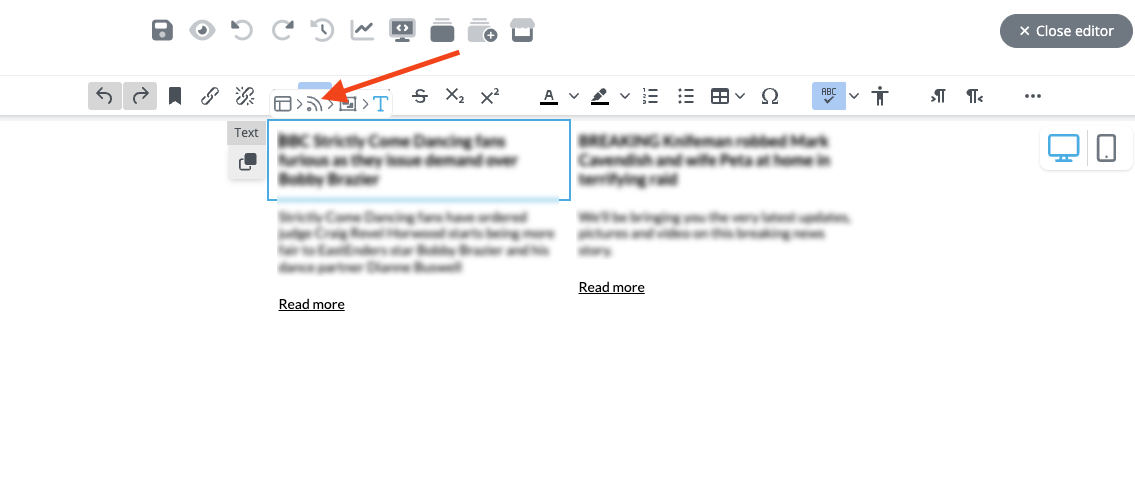Switch to desktop preview mode

point(1063,148)
